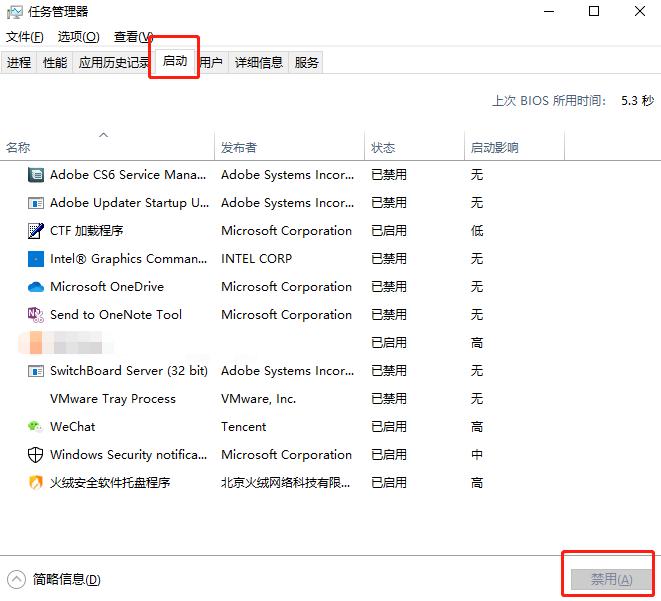Image resolution: width=661 pixels, height=601 pixels.
Task: Click the VMware, Inc. publisher cell
Action: (258, 399)
